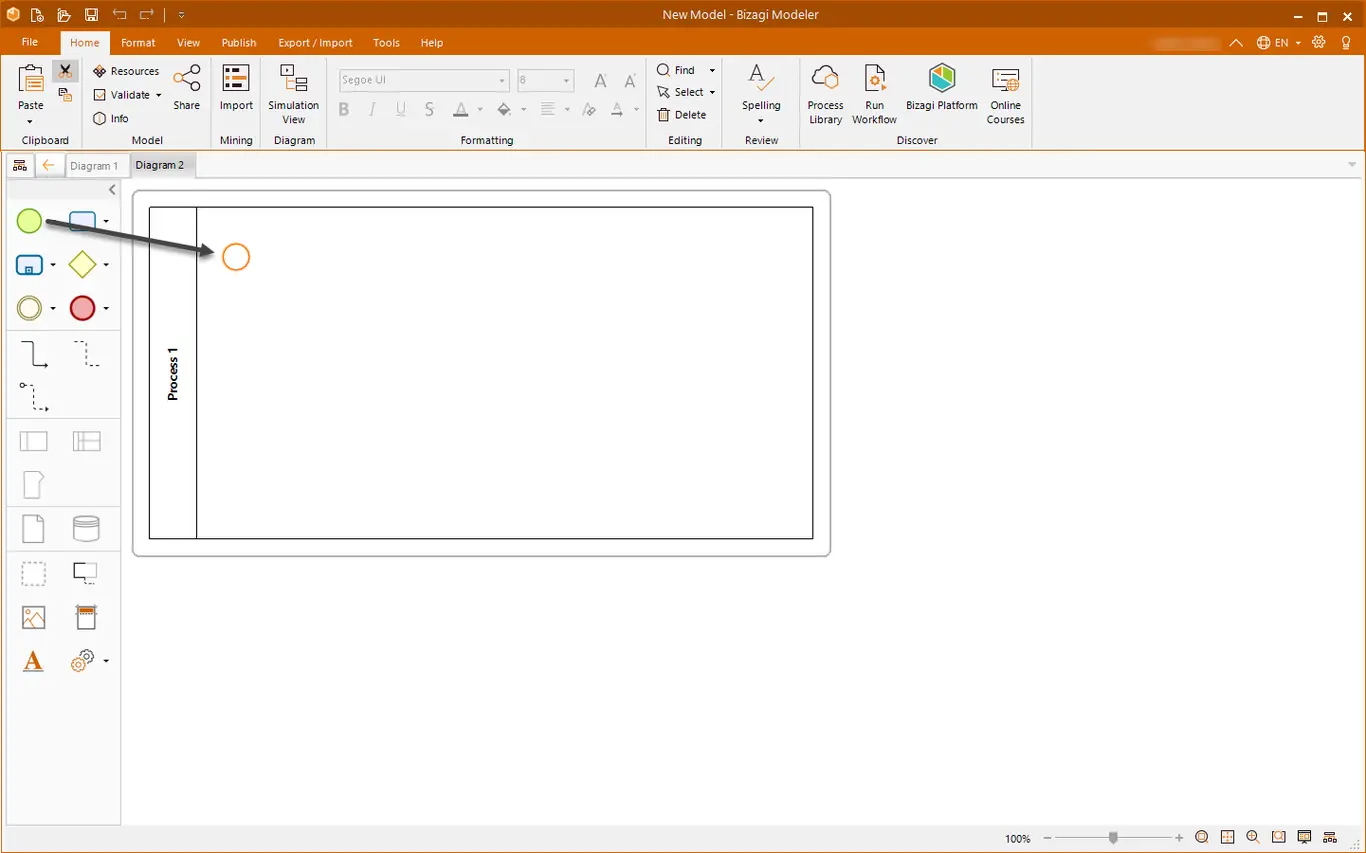Click the Cut scissors icon

pyautogui.click(x=65, y=71)
